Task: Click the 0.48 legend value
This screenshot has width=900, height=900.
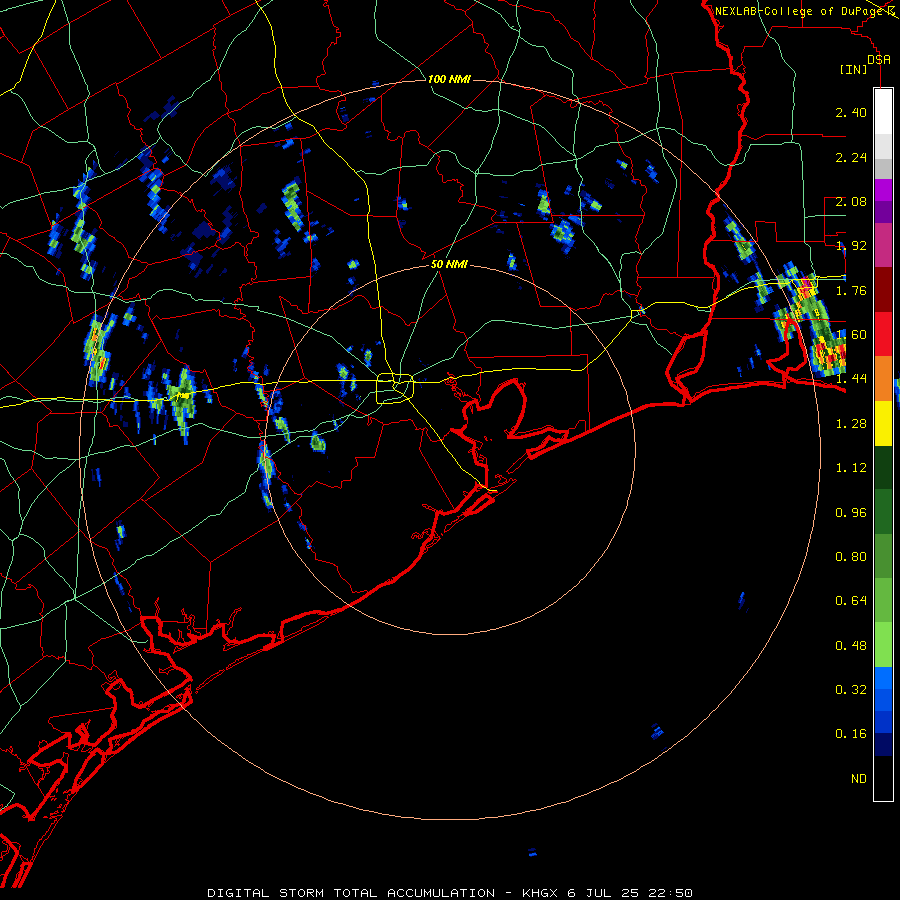Action: pos(851,646)
